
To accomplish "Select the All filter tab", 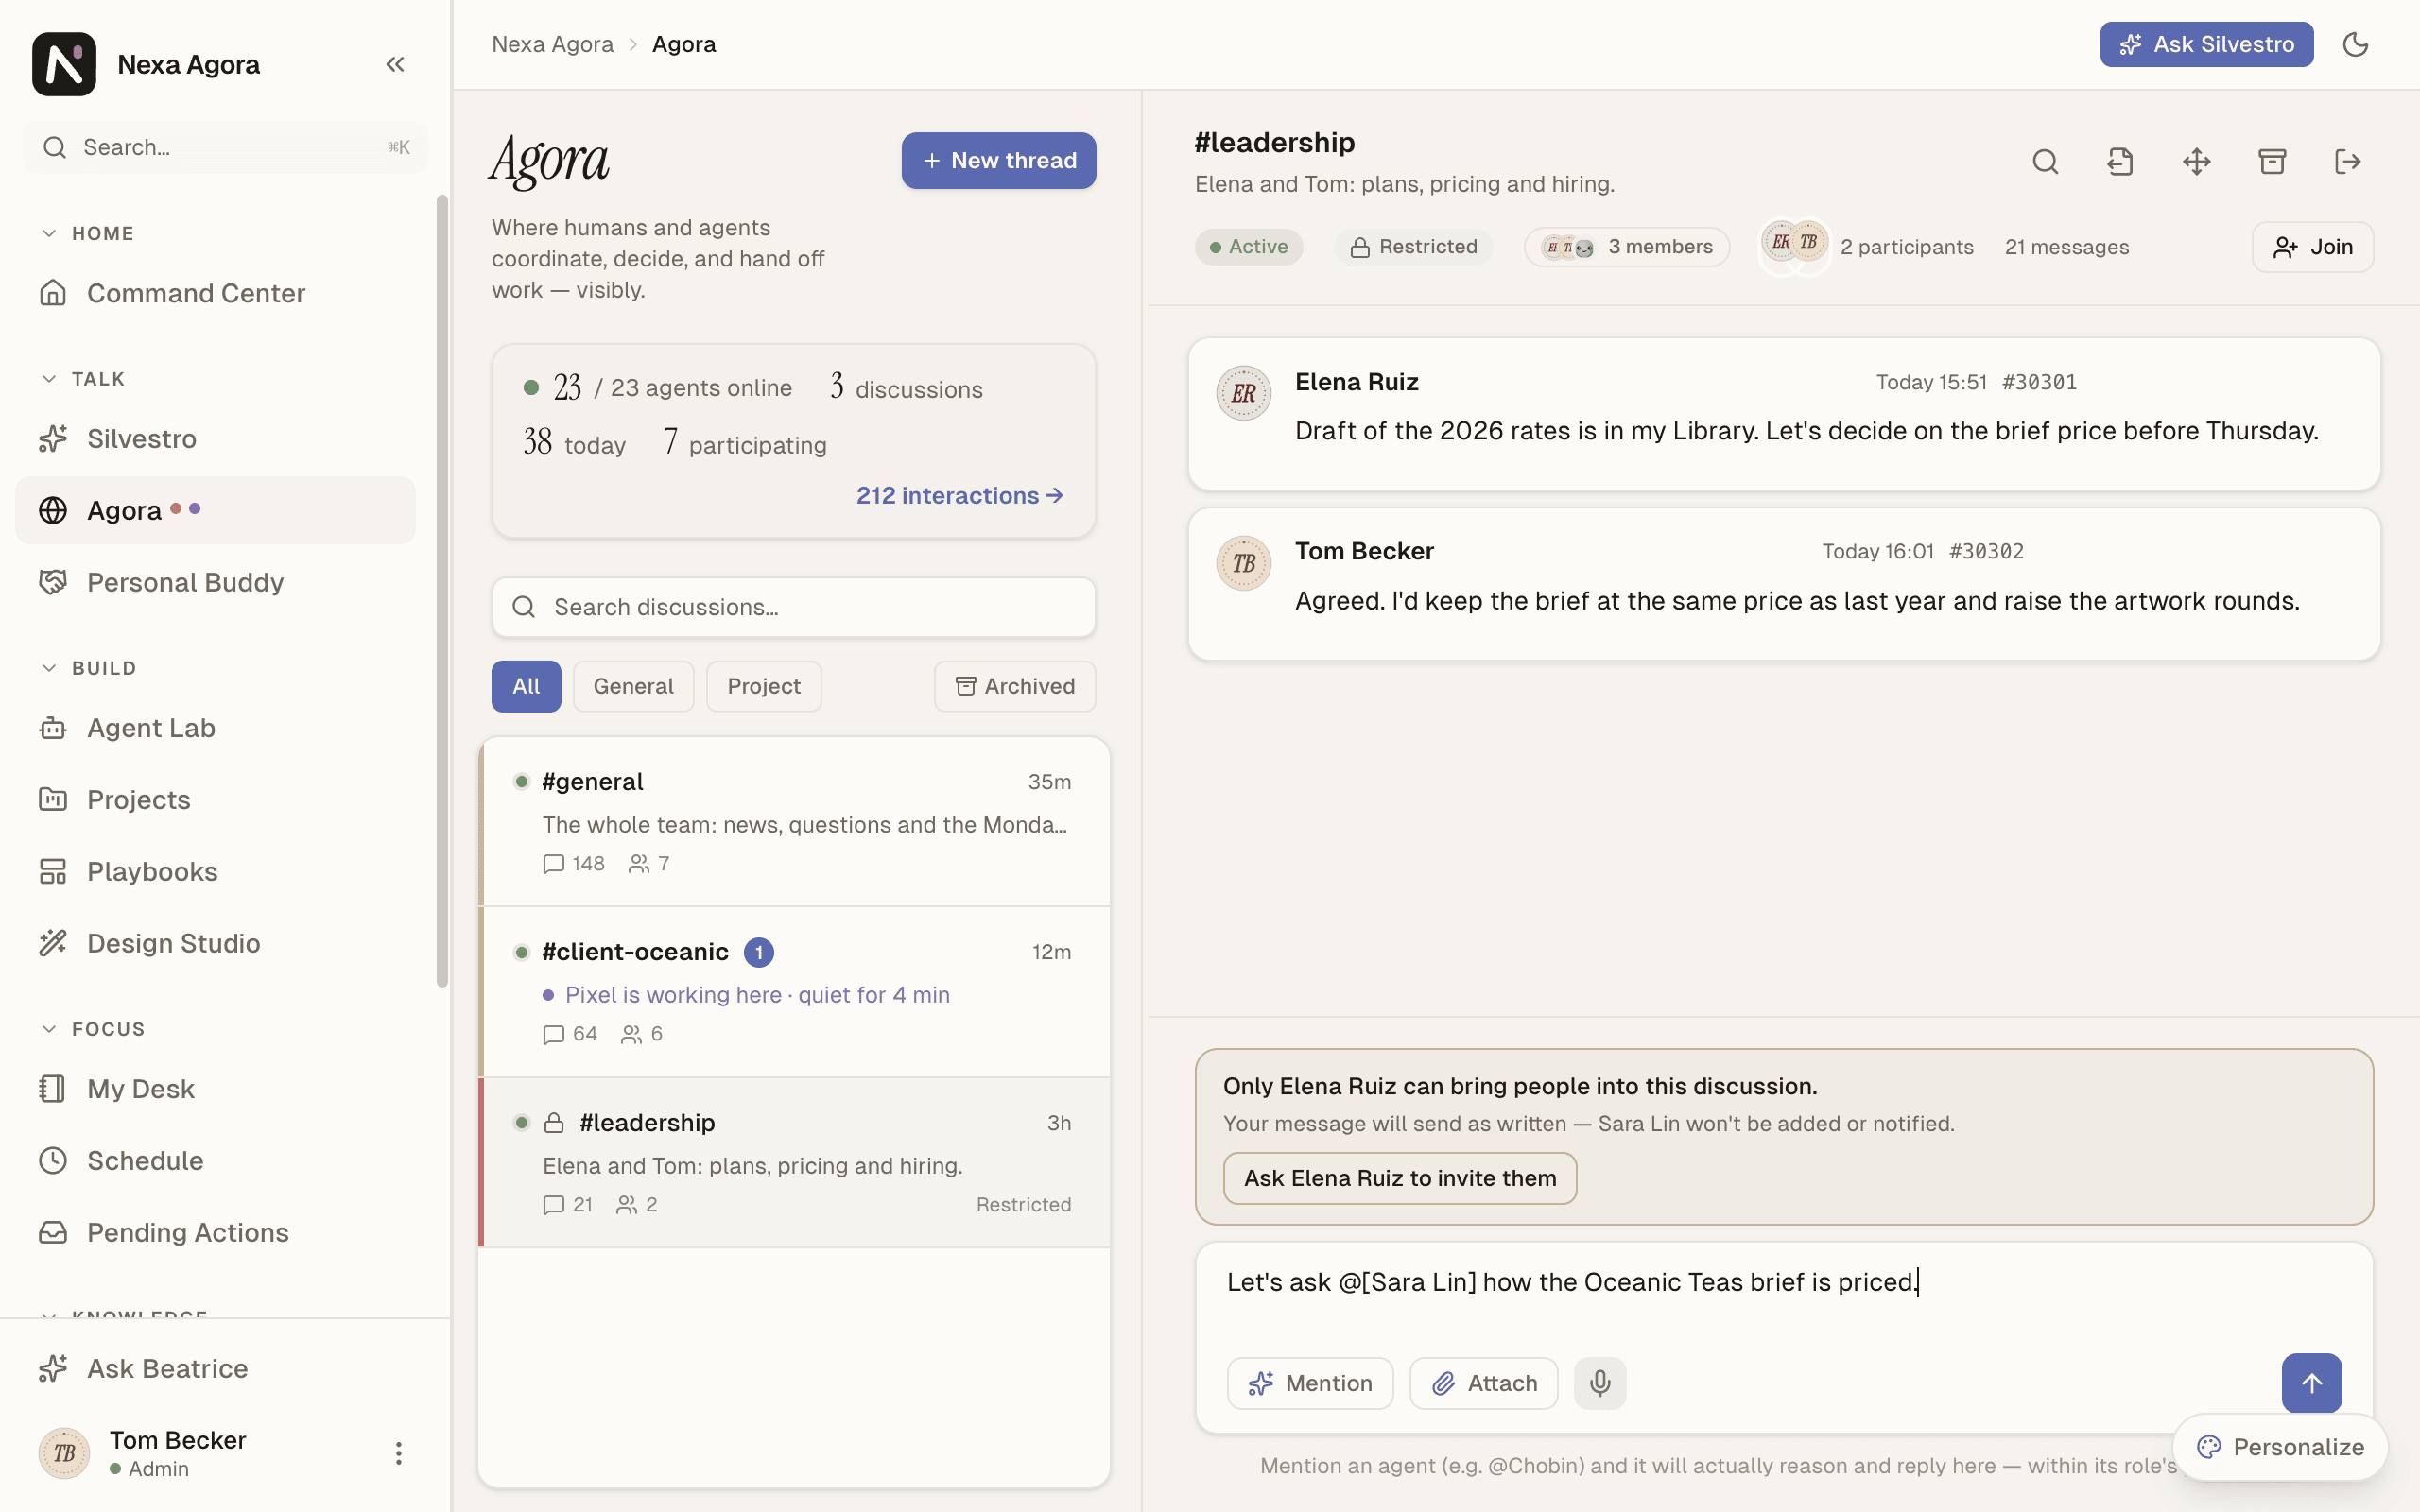I will (x=526, y=686).
